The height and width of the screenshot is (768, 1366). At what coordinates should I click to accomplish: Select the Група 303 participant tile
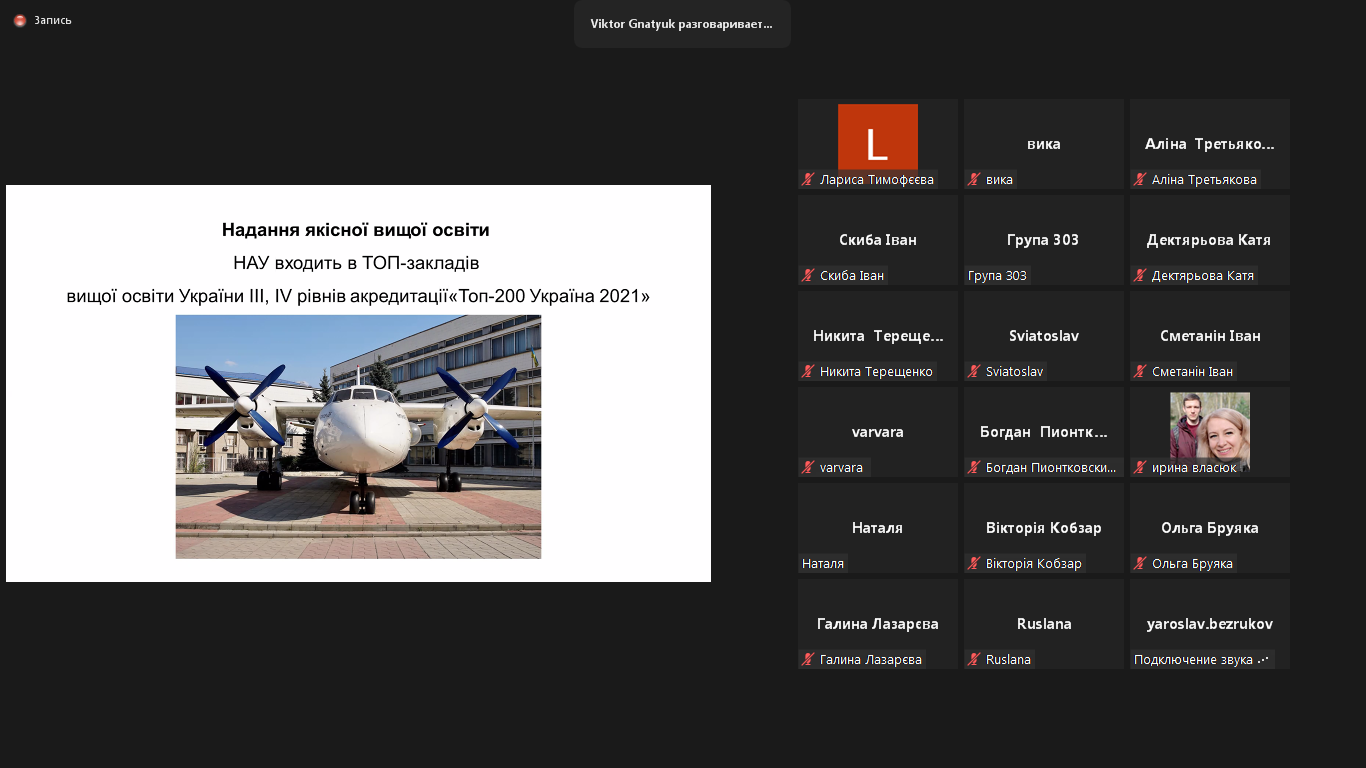pyautogui.click(x=1043, y=240)
